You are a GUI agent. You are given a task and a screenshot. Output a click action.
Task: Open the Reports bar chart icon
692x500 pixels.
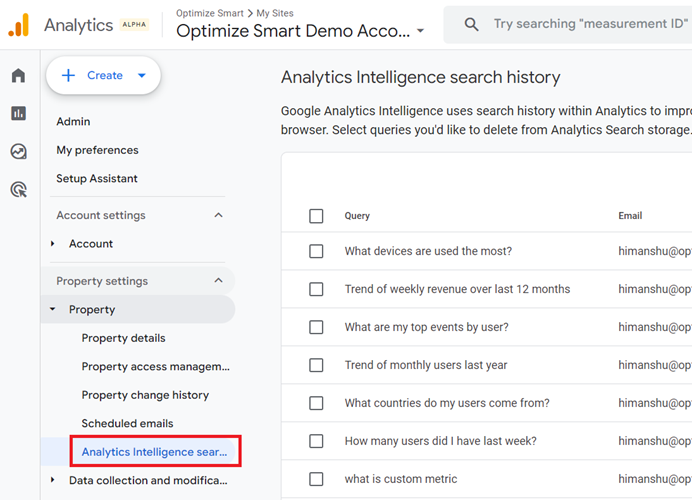coord(19,113)
